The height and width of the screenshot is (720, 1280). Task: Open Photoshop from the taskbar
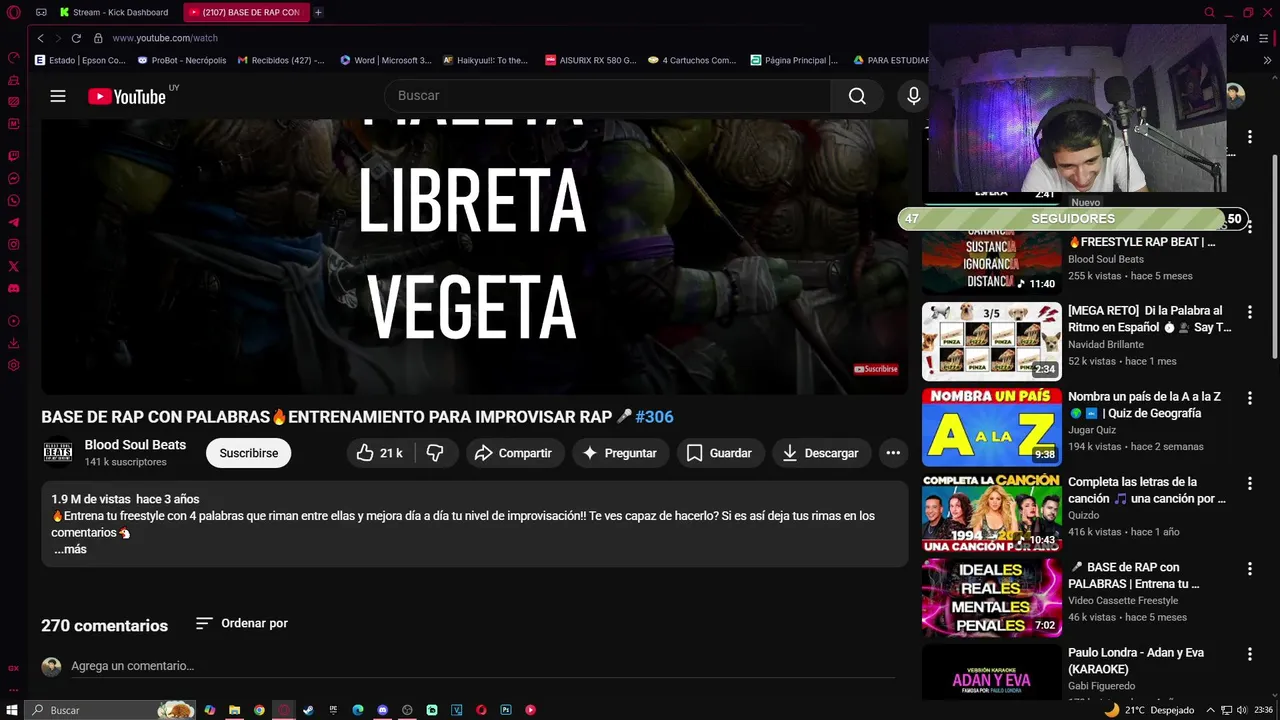click(506, 710)
